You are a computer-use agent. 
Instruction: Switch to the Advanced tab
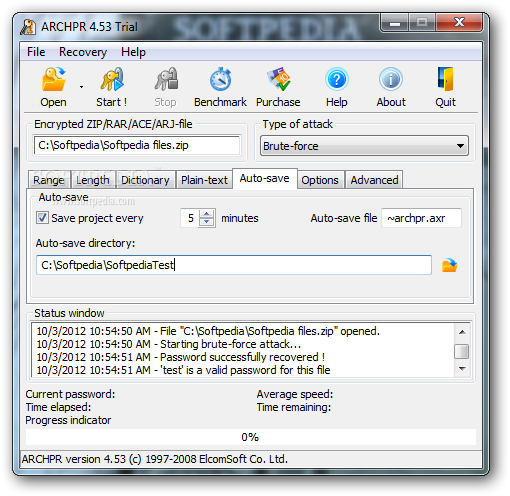(x=374, y=180)
